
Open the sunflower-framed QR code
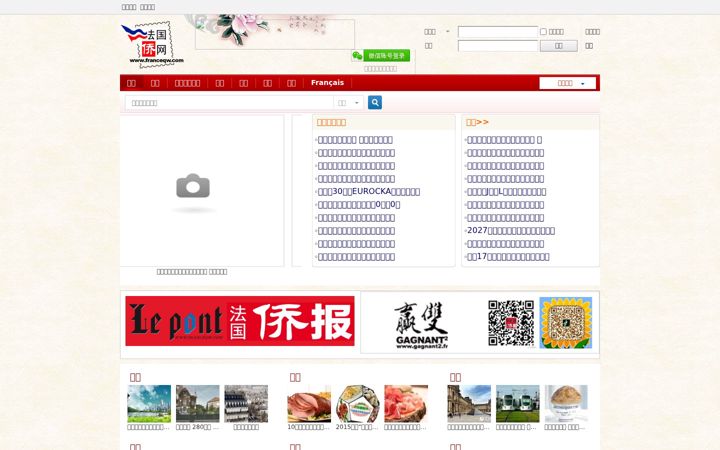(x=566, y=323)
